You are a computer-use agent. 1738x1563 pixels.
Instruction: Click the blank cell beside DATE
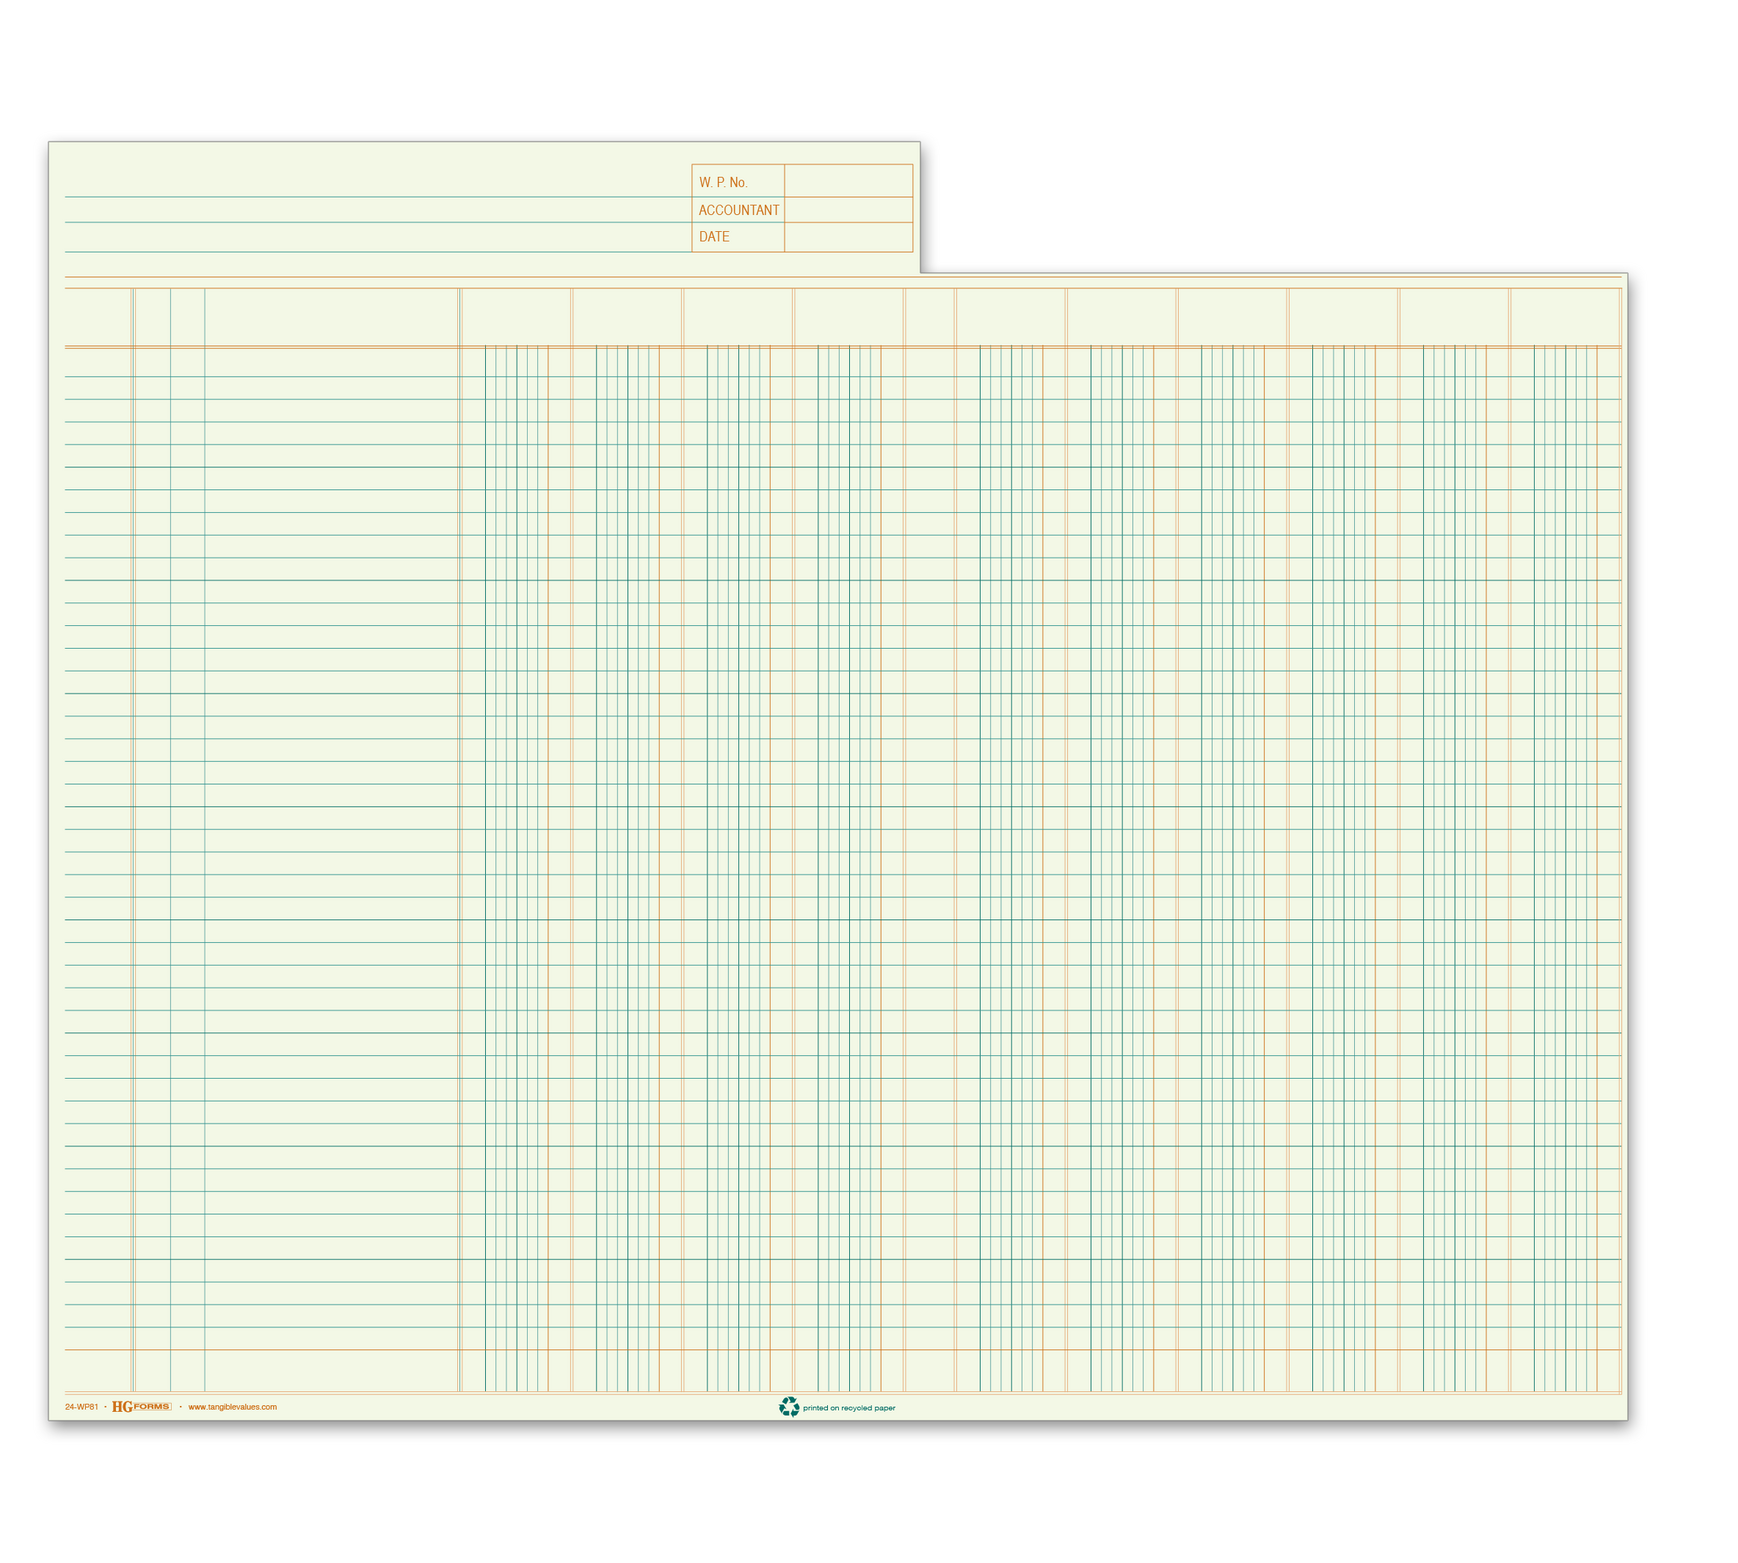point(847,237)
